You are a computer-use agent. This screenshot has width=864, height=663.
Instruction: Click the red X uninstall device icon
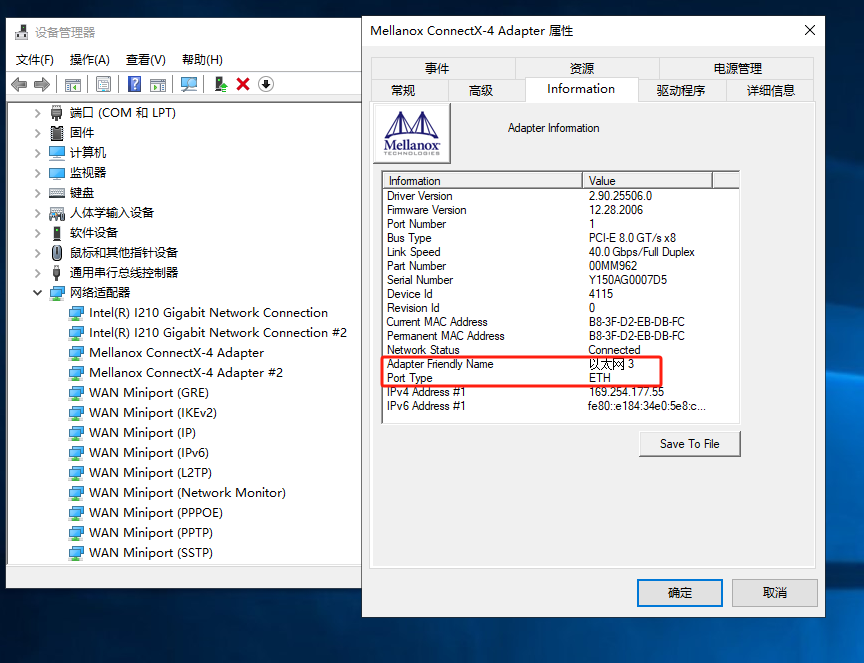click(242, 83)
